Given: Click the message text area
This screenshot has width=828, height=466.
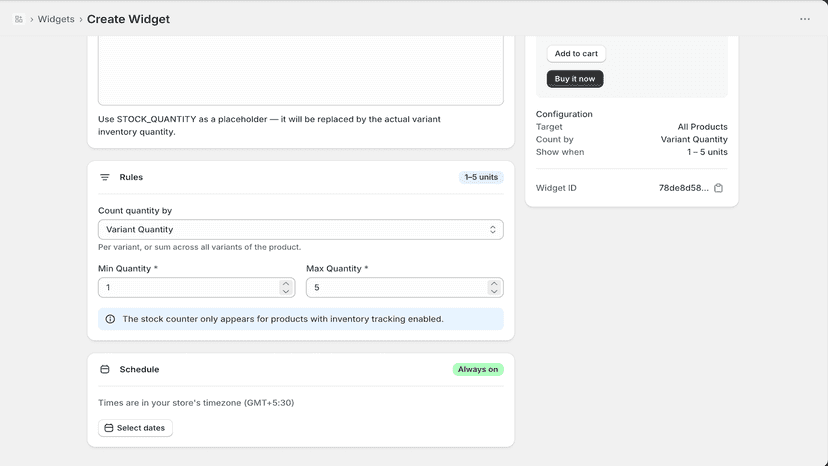Looking at the screenshot, I should [x=300, y=70].
